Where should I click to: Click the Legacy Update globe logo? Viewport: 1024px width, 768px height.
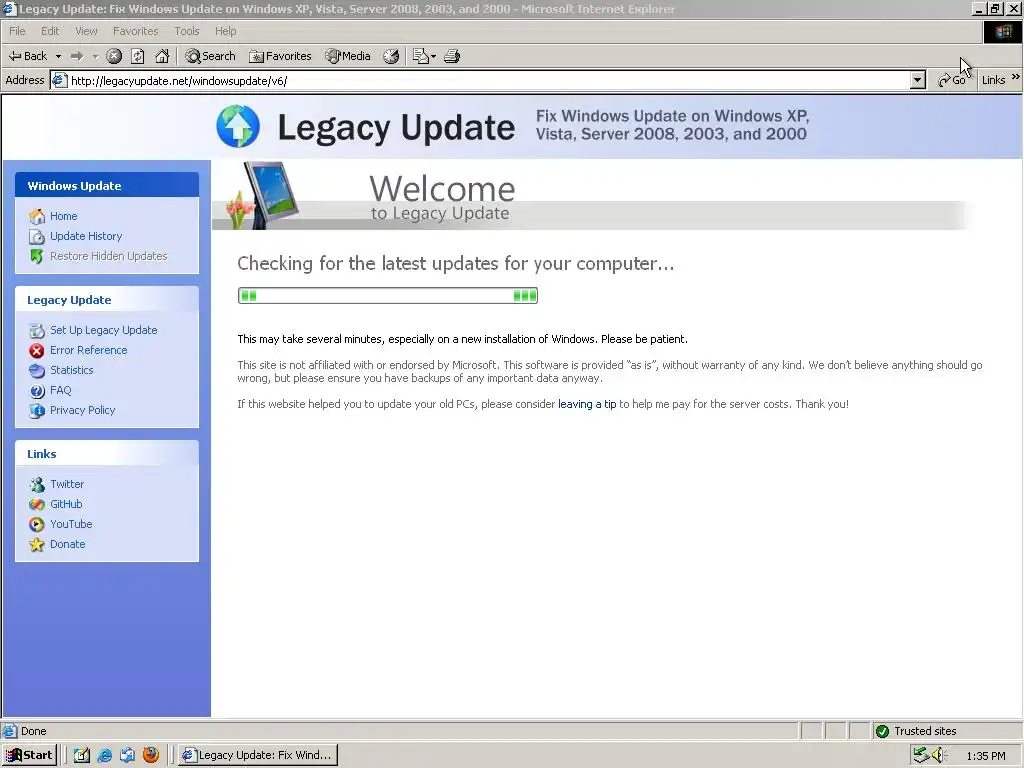pos(238,126)
